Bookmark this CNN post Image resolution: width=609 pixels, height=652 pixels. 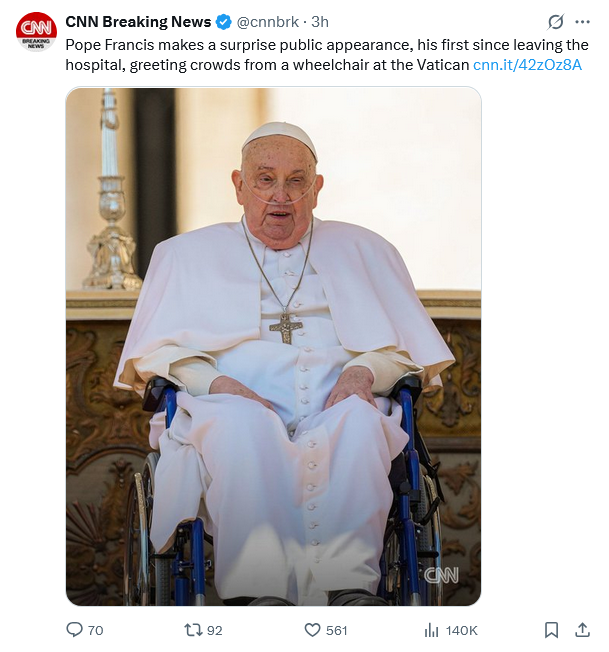551,630
